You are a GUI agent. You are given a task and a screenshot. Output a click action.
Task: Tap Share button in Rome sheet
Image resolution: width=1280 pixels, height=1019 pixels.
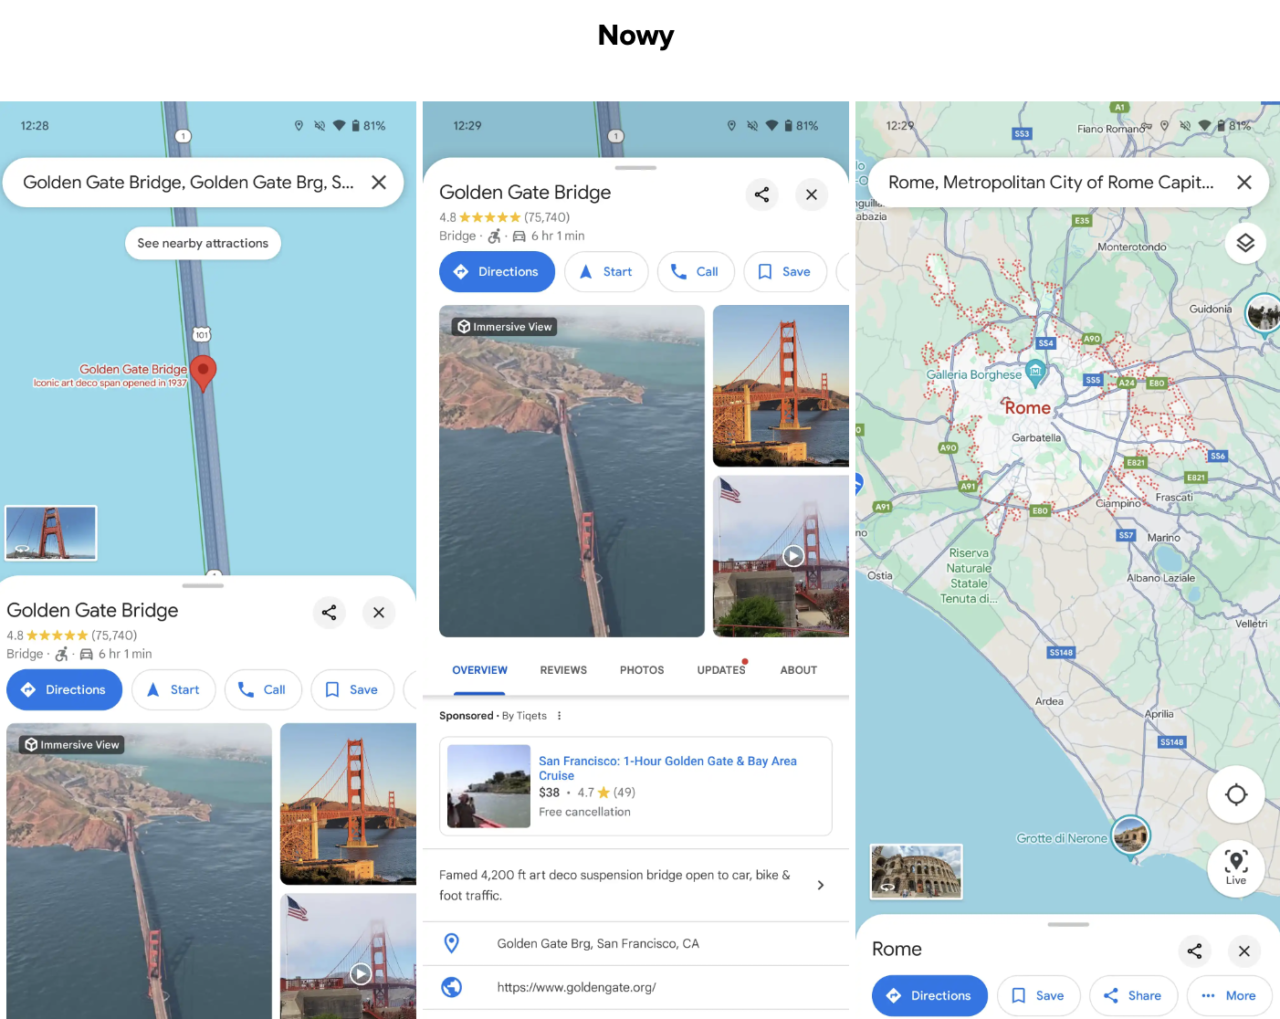[1133, 996]
